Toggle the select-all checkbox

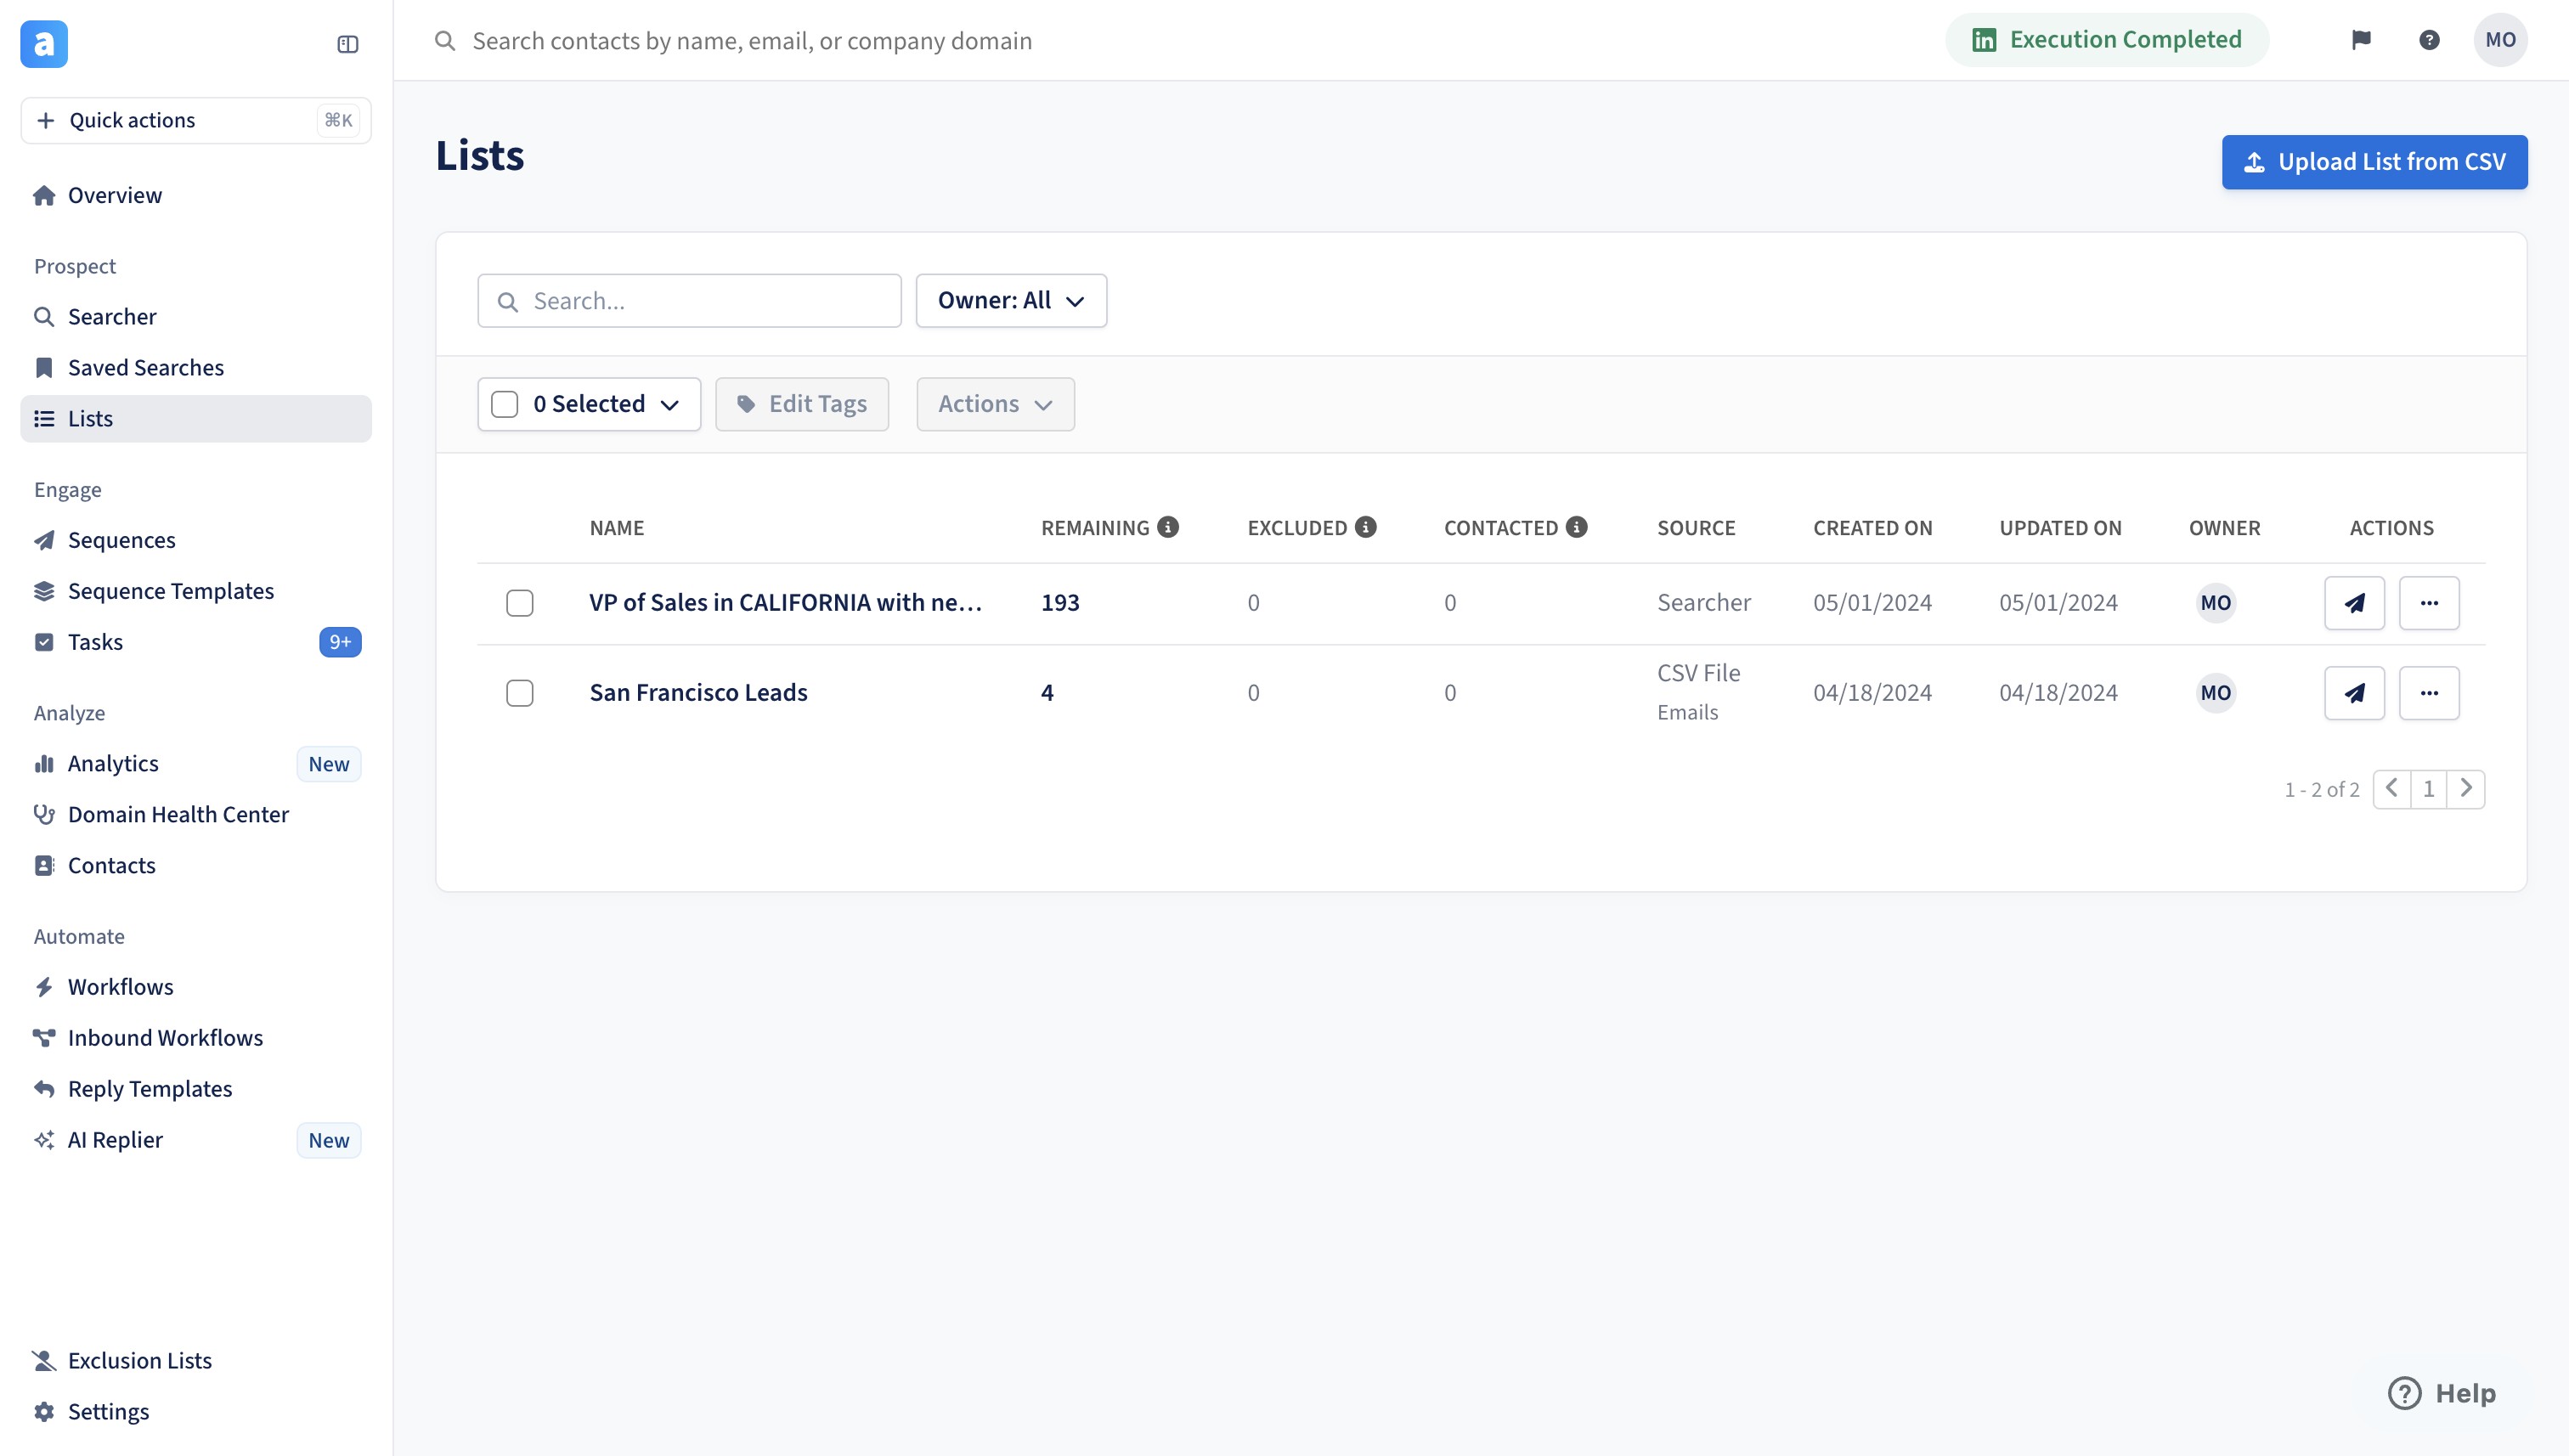tap(505, 404)
